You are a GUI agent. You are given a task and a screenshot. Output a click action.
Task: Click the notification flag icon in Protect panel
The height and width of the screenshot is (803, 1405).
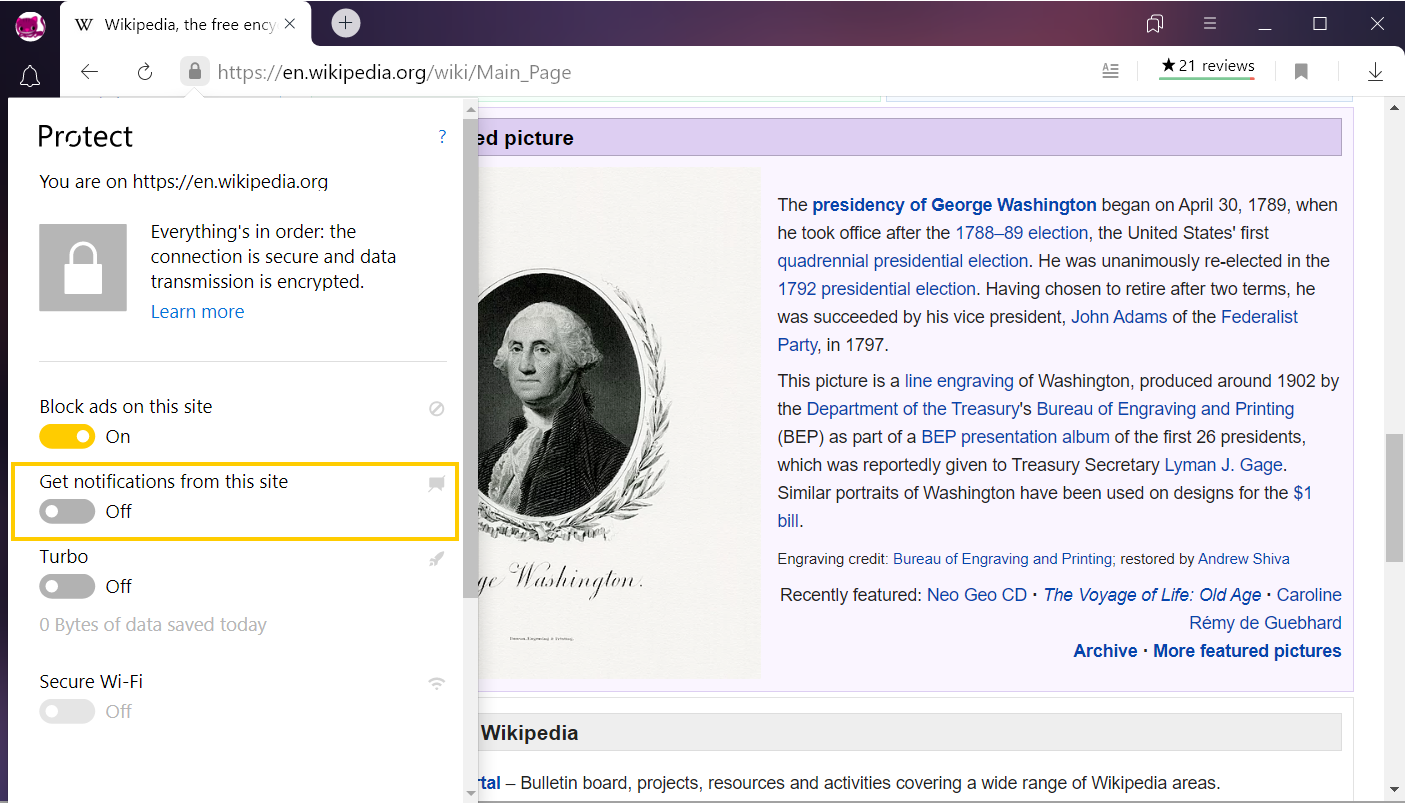pyautogui.click(x=436, y=484)
